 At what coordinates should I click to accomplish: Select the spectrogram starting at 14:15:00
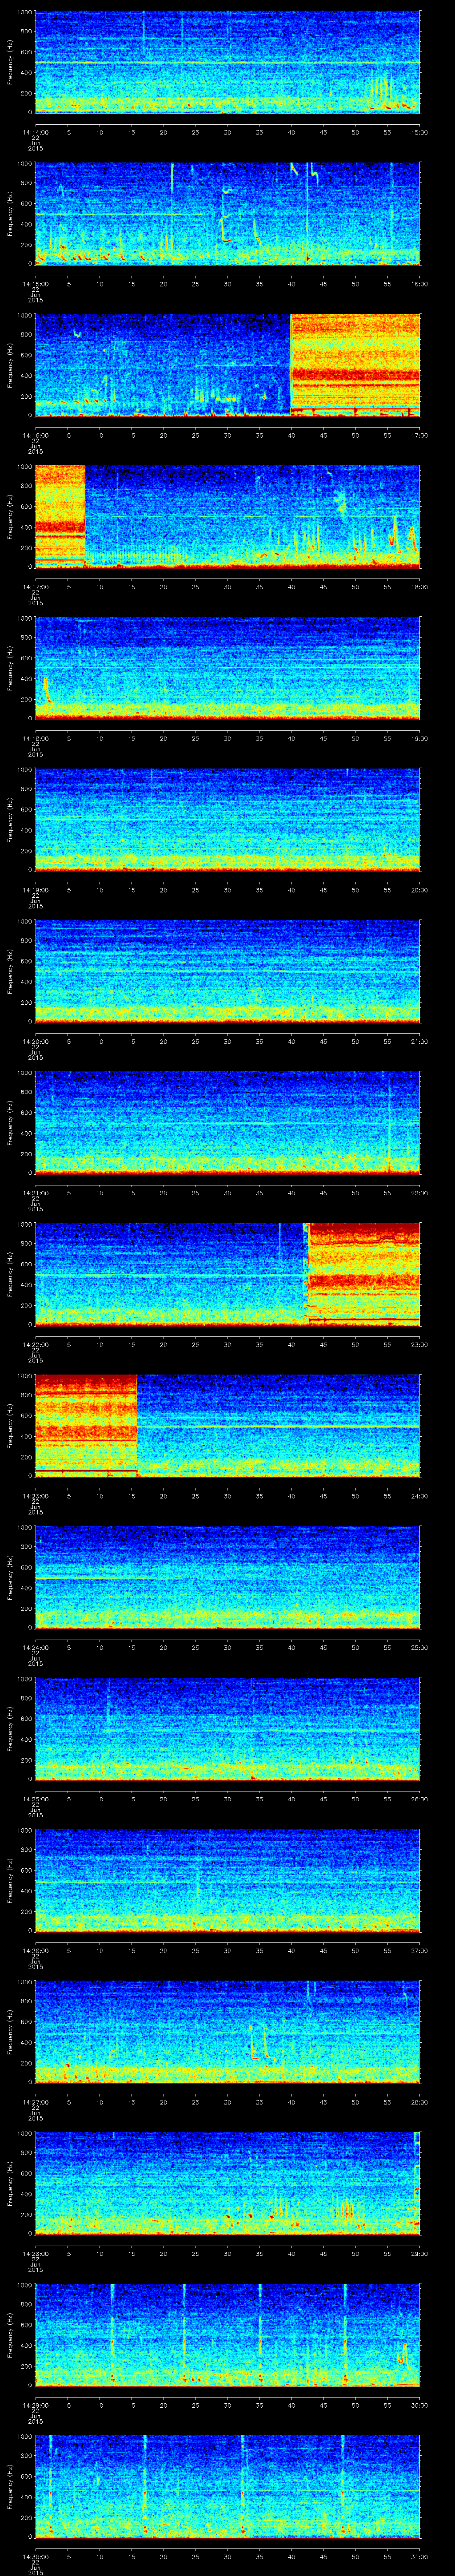227,213
